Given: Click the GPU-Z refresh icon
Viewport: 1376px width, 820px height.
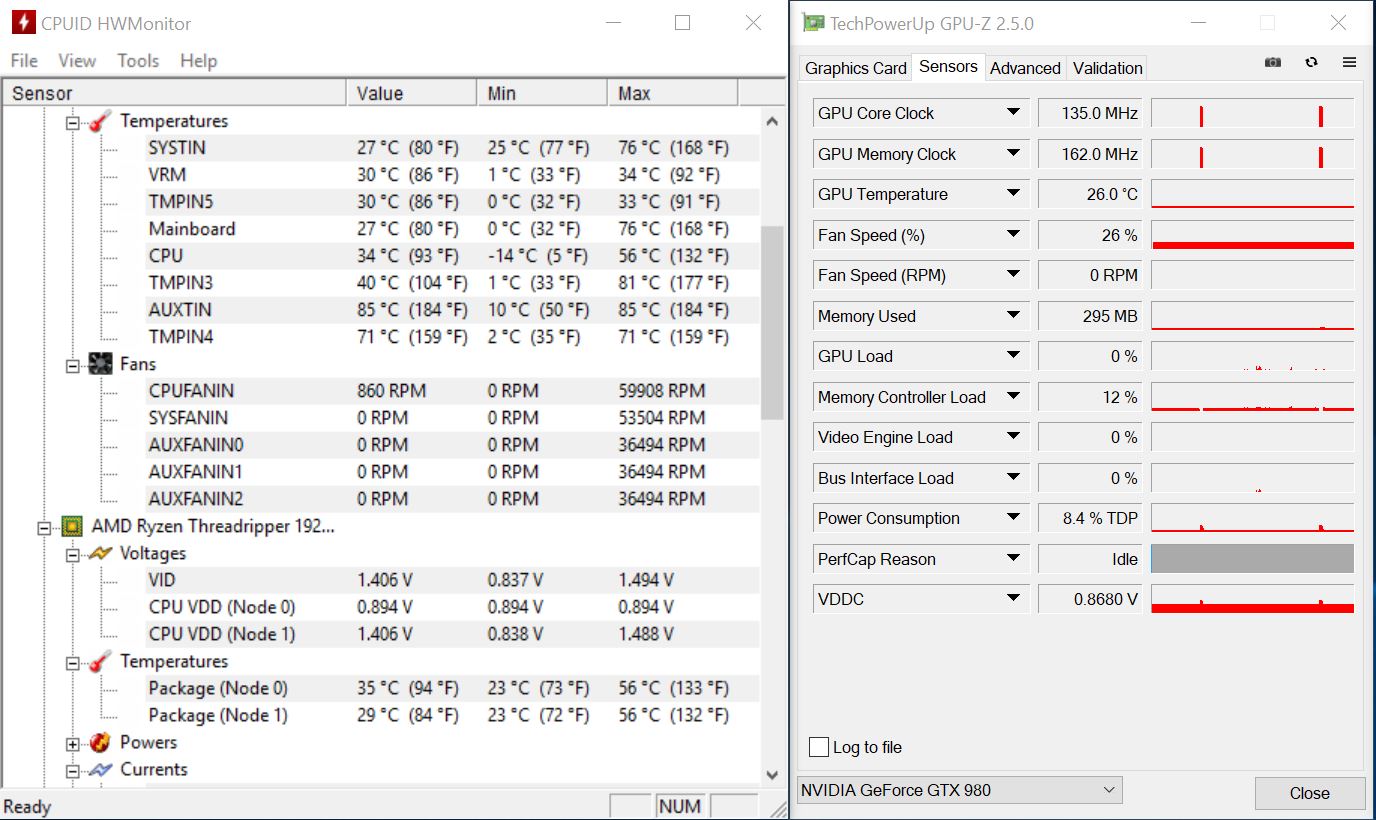Looking at the screenshot, I should [x=1311, y=62].
